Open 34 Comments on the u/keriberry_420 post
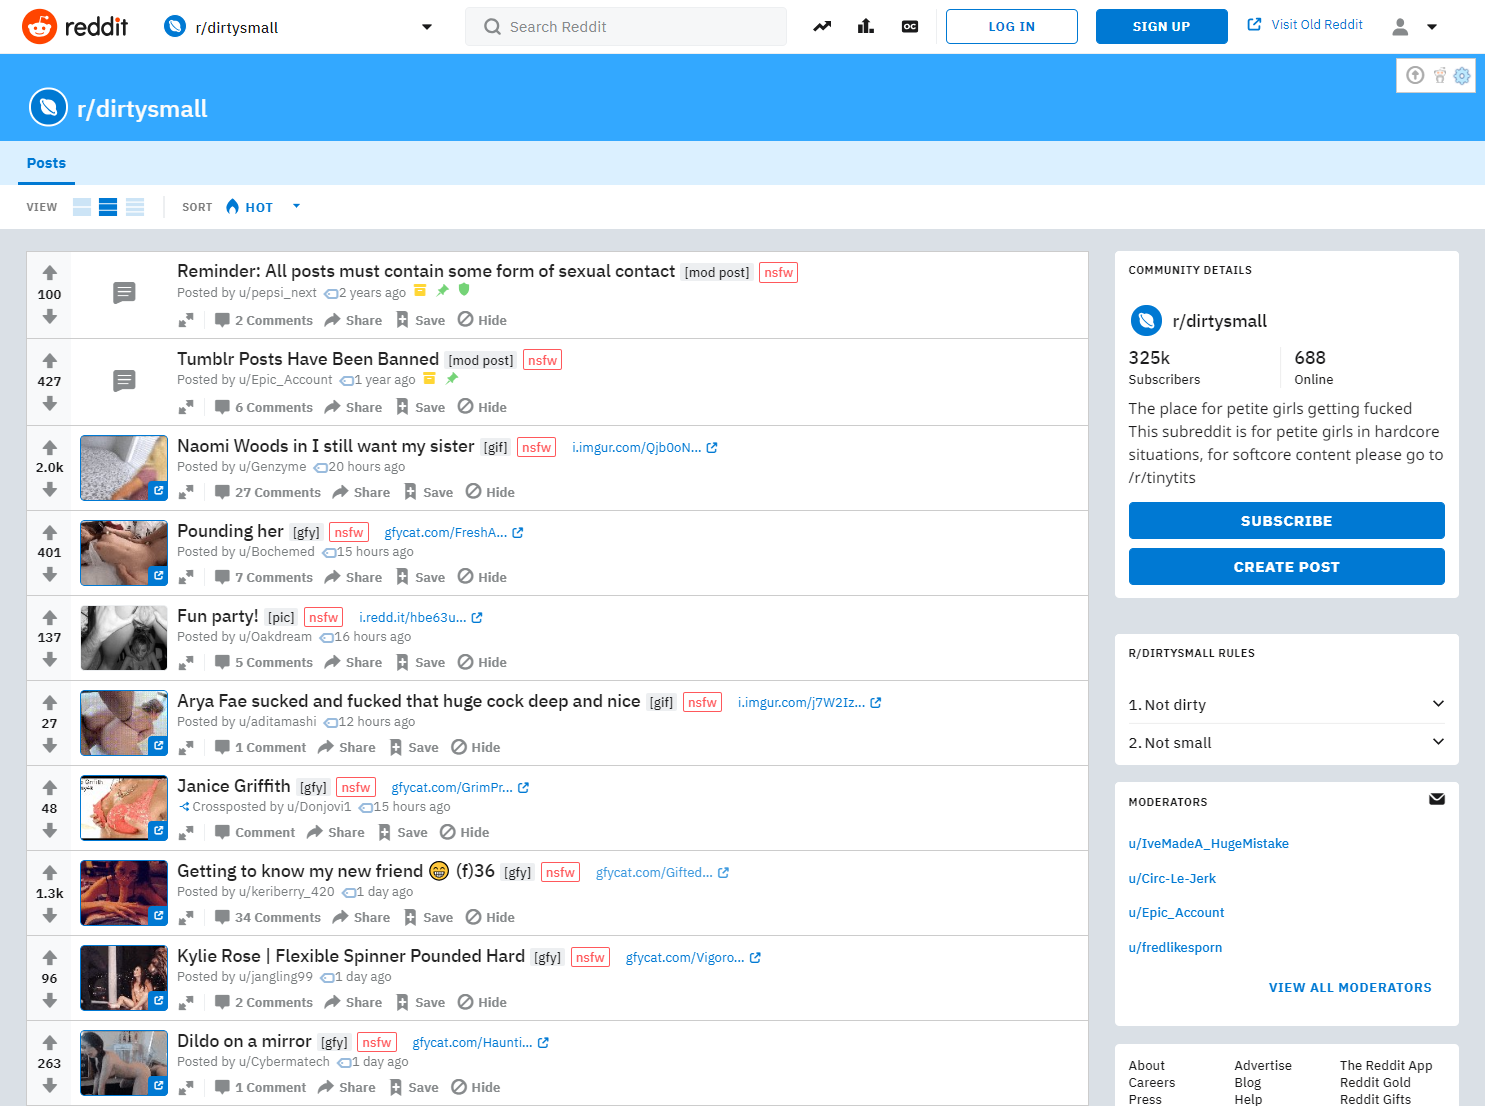This screenshot has height=1106, width=1485. [268, 917]
